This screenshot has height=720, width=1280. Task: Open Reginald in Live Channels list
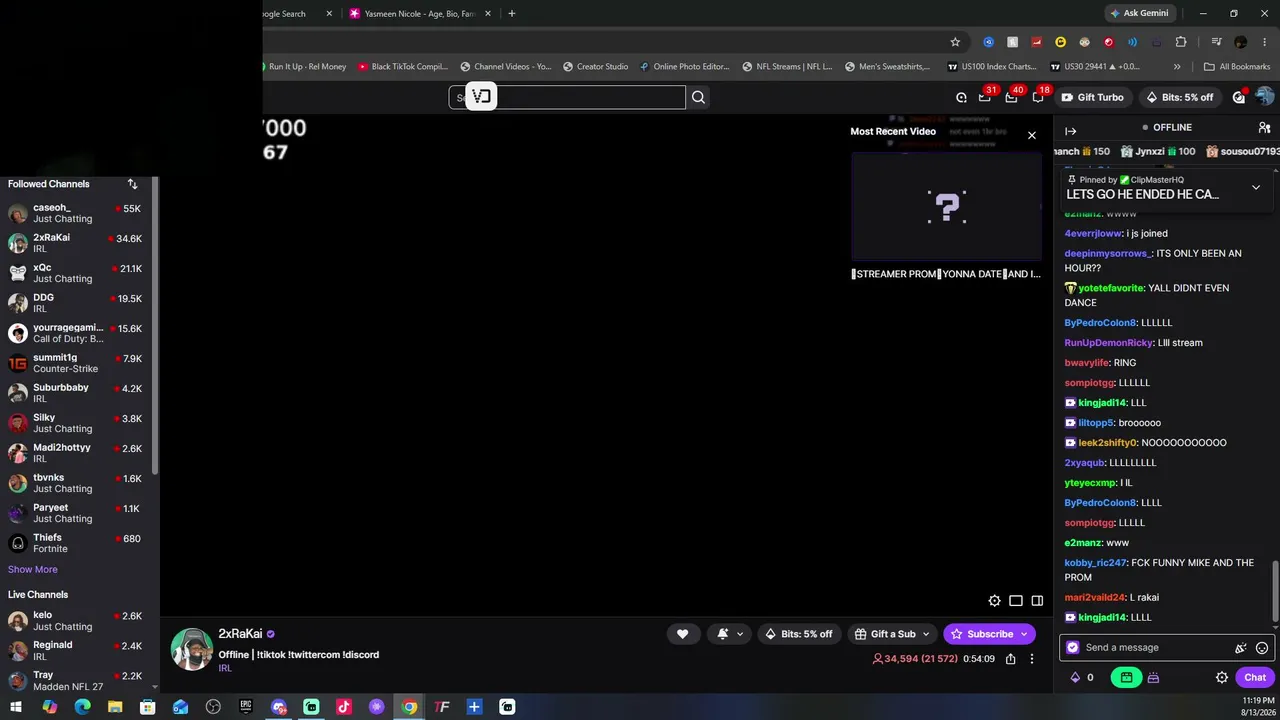pos(77,651)
